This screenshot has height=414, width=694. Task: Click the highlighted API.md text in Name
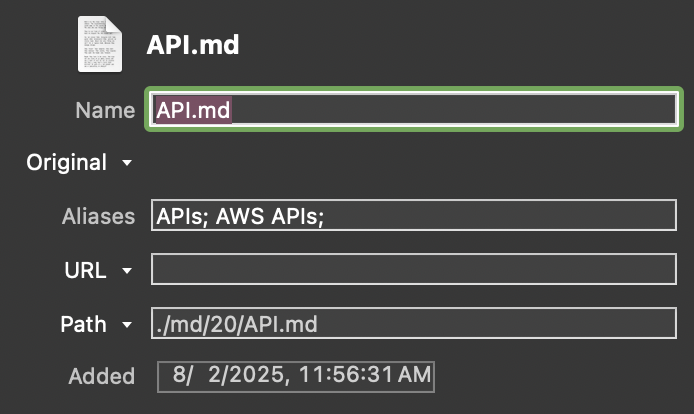[x=193, y=110]
